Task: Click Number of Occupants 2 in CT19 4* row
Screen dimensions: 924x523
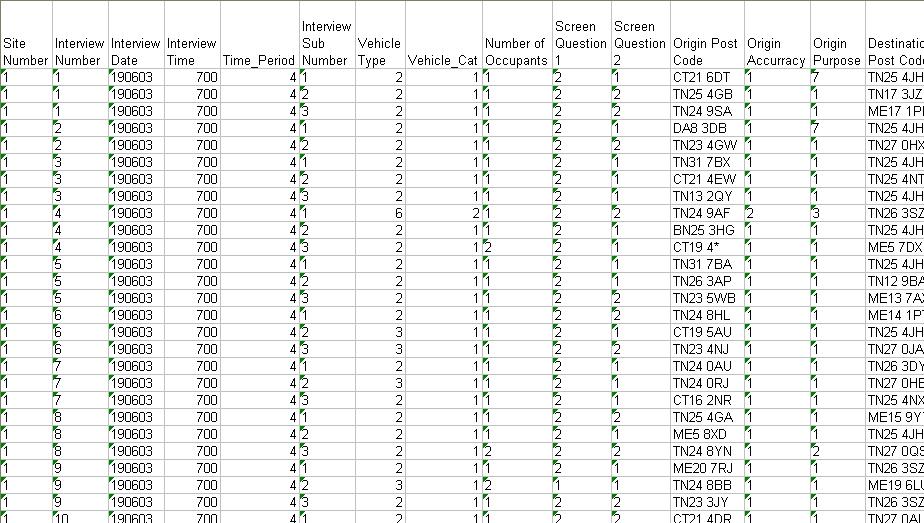Action: [517, 247]
